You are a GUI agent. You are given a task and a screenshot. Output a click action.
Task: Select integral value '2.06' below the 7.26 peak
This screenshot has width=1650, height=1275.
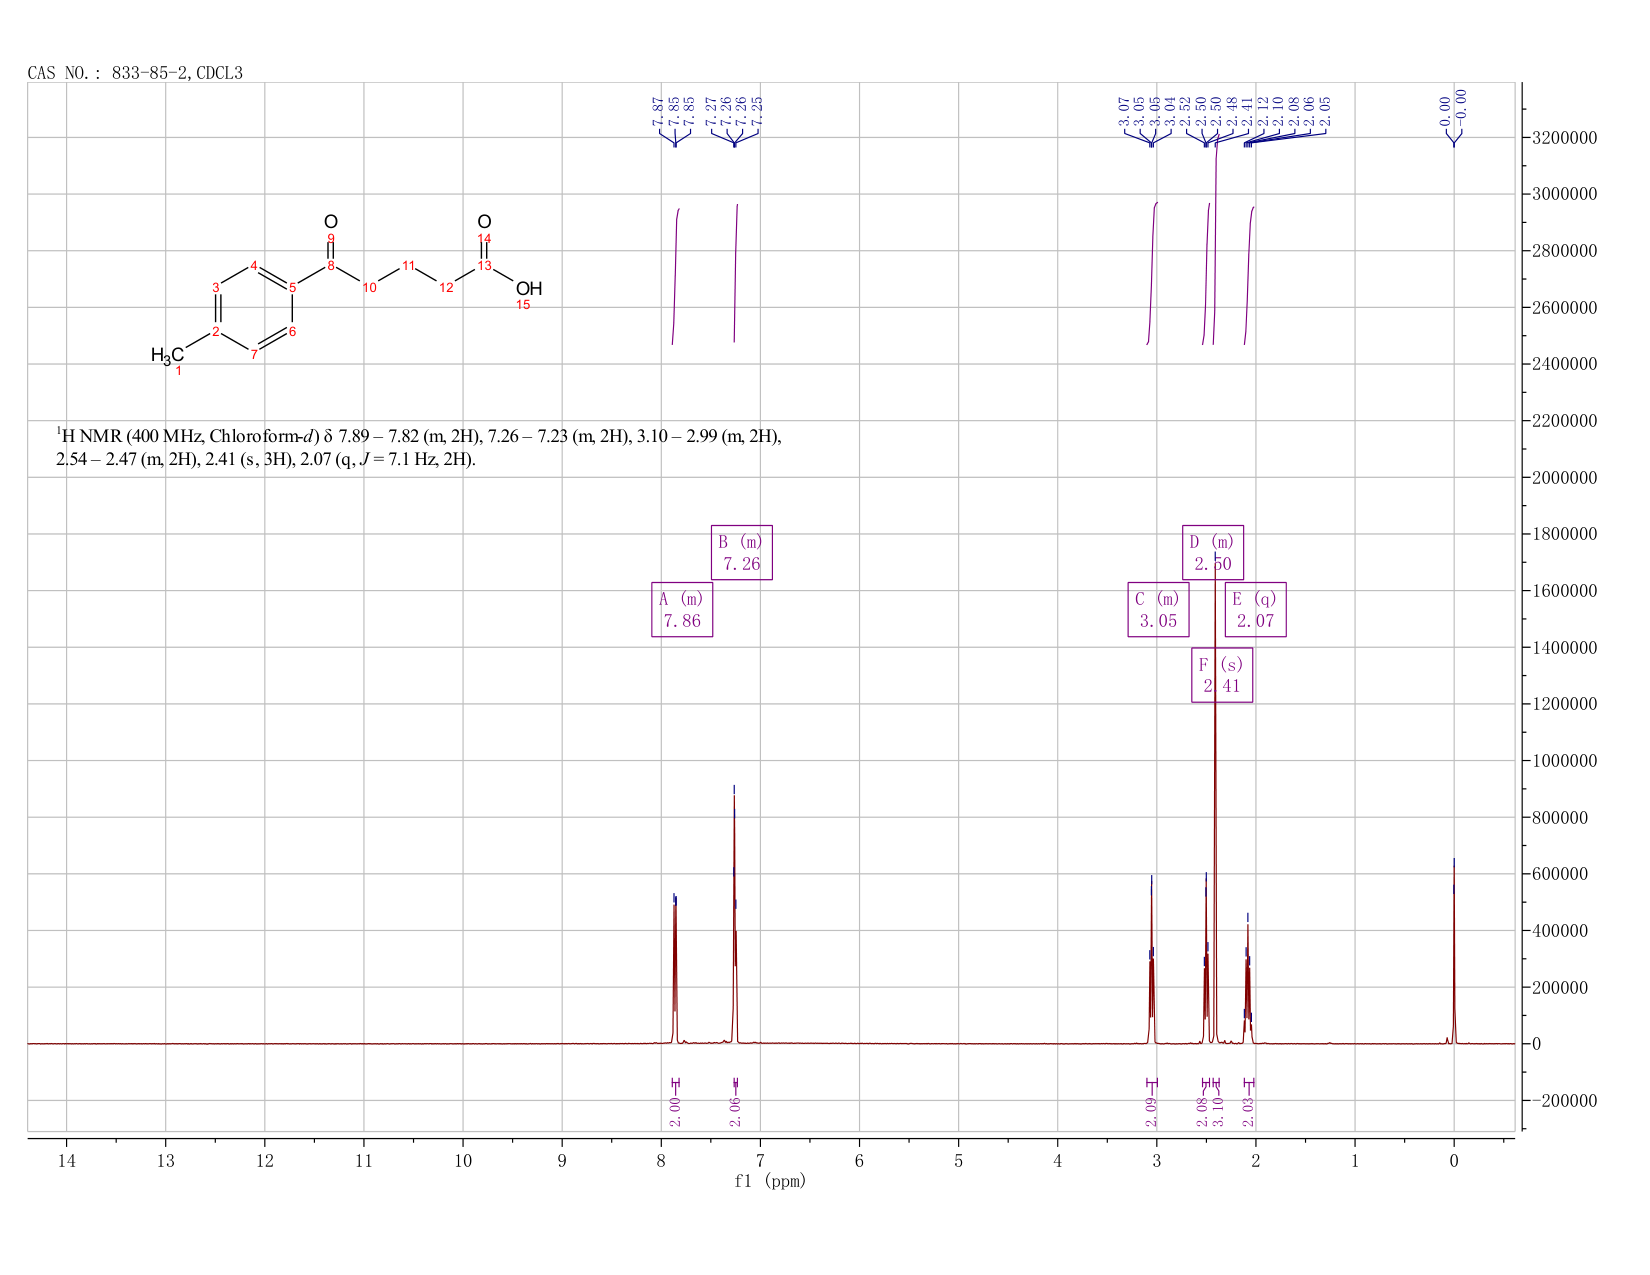click(x=735, y=1111)
